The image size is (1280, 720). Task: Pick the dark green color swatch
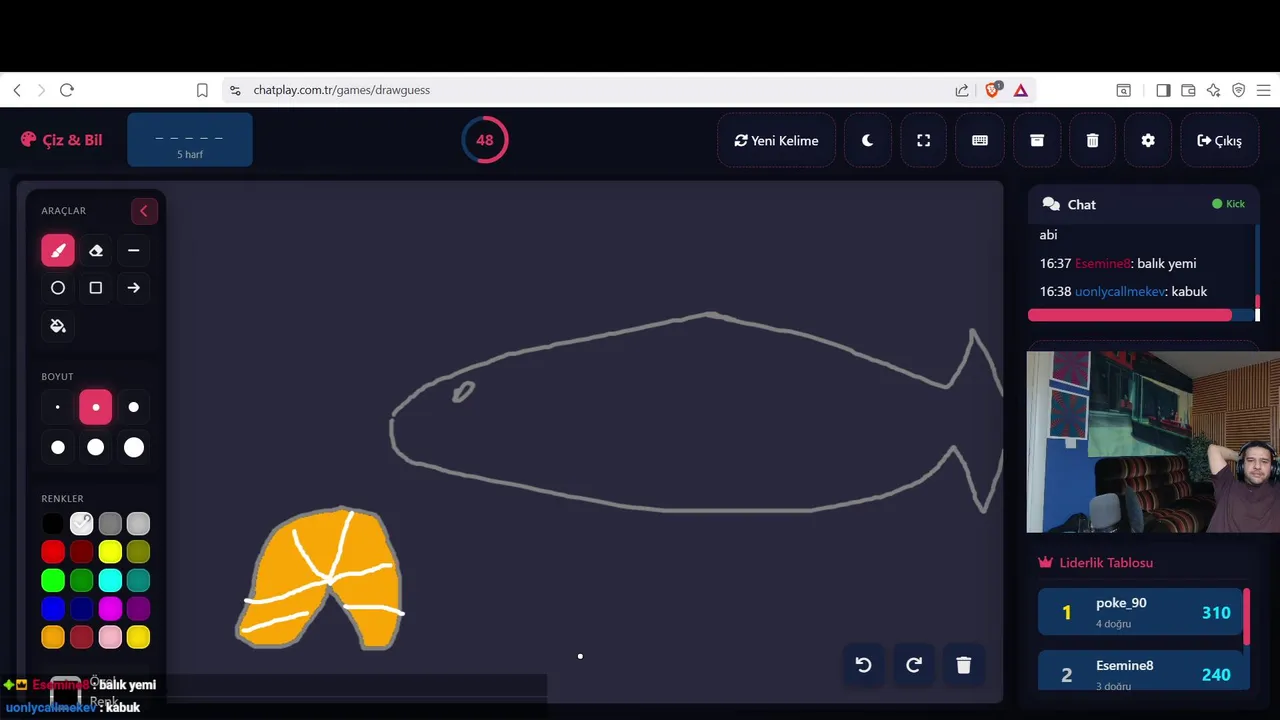(82, 580)
